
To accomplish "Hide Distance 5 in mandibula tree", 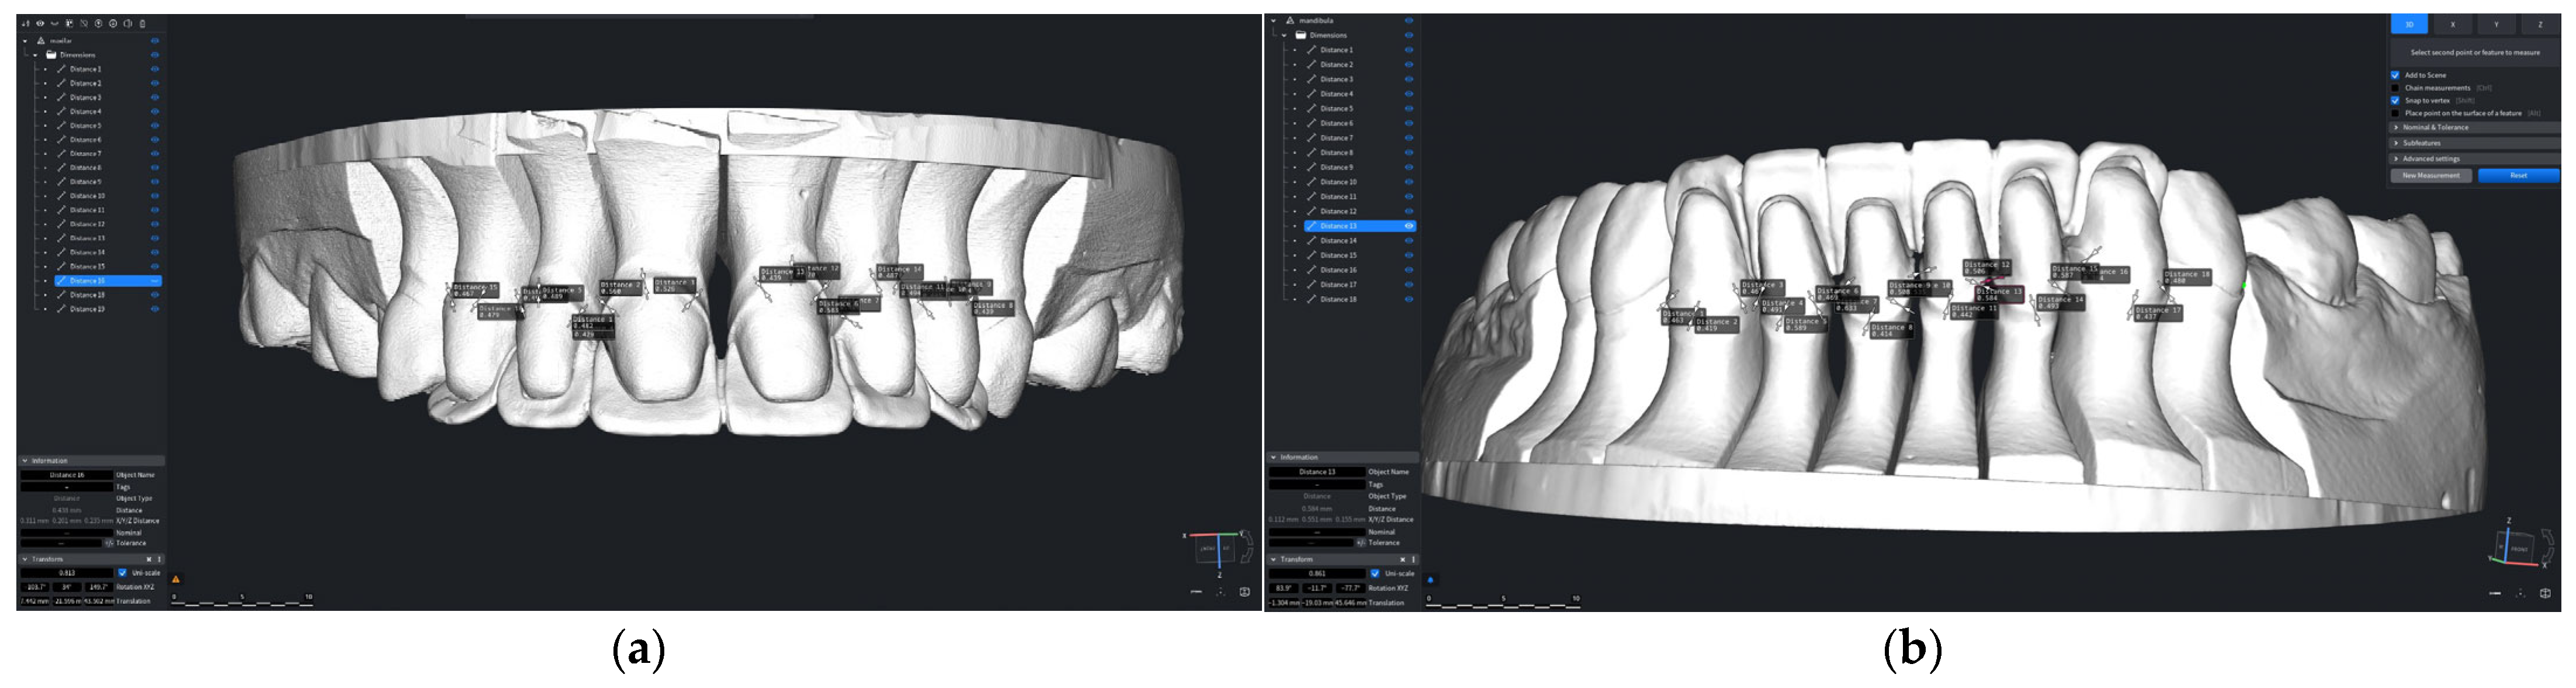I will [x=1409, y=109].
